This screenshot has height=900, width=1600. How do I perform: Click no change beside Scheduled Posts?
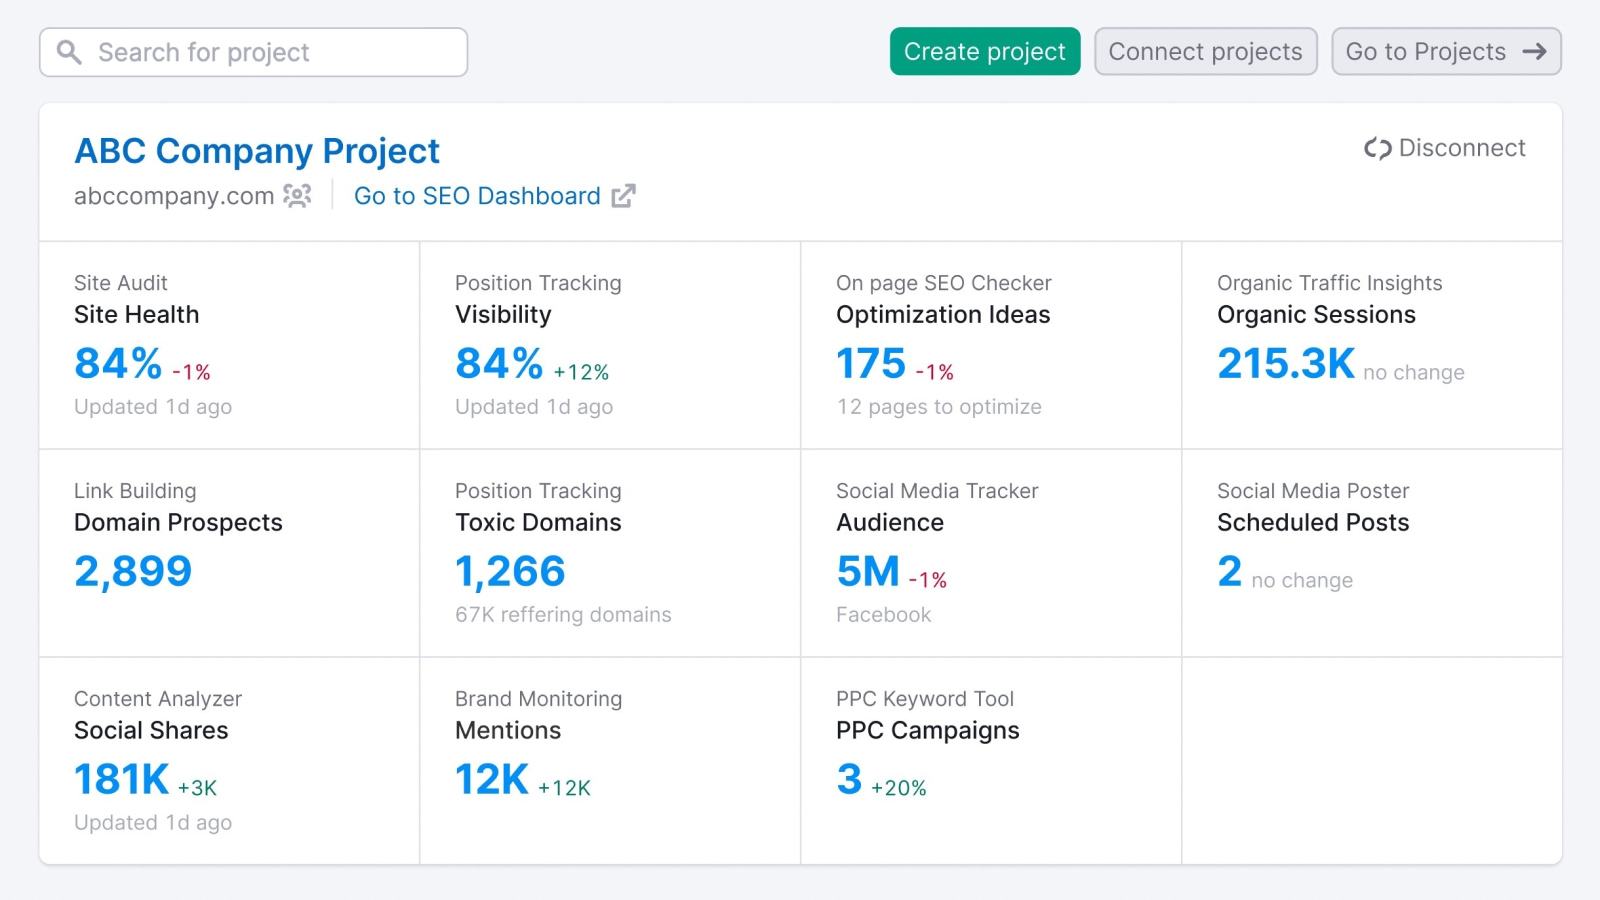point(1302,581)
